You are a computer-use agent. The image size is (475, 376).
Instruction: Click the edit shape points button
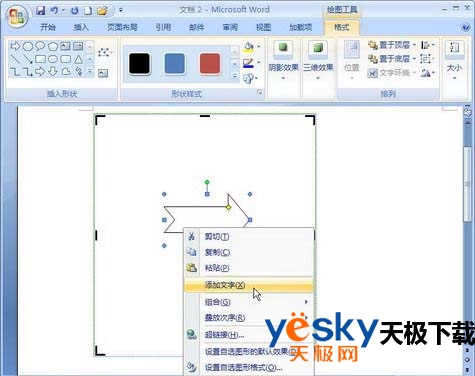105,53
